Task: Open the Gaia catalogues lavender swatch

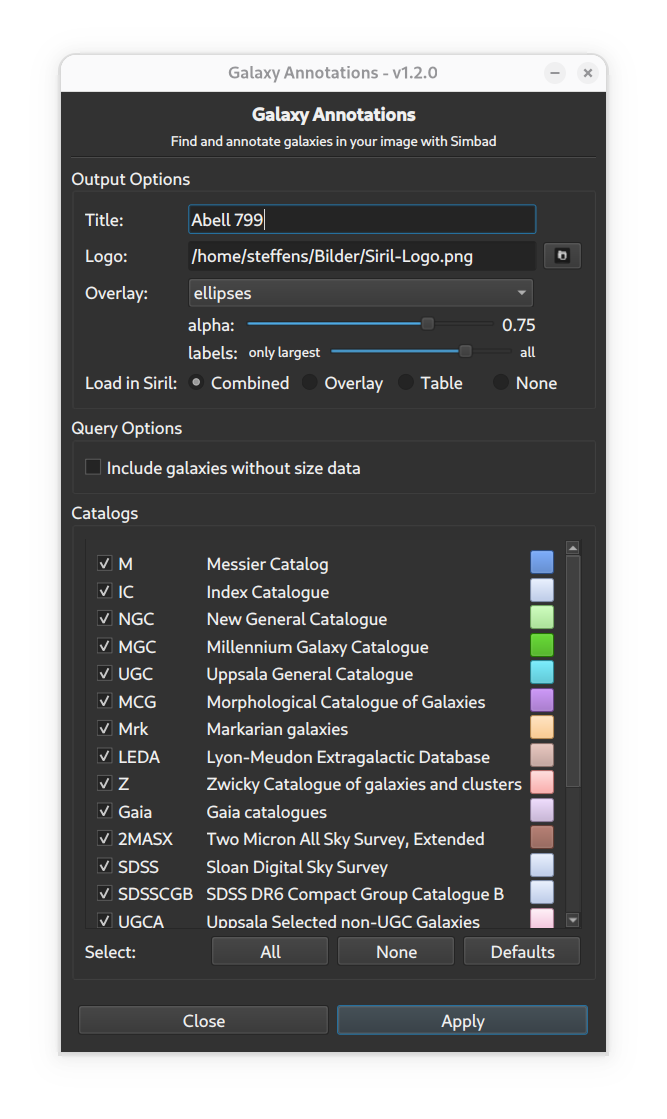Action: (x=542, y=810)
